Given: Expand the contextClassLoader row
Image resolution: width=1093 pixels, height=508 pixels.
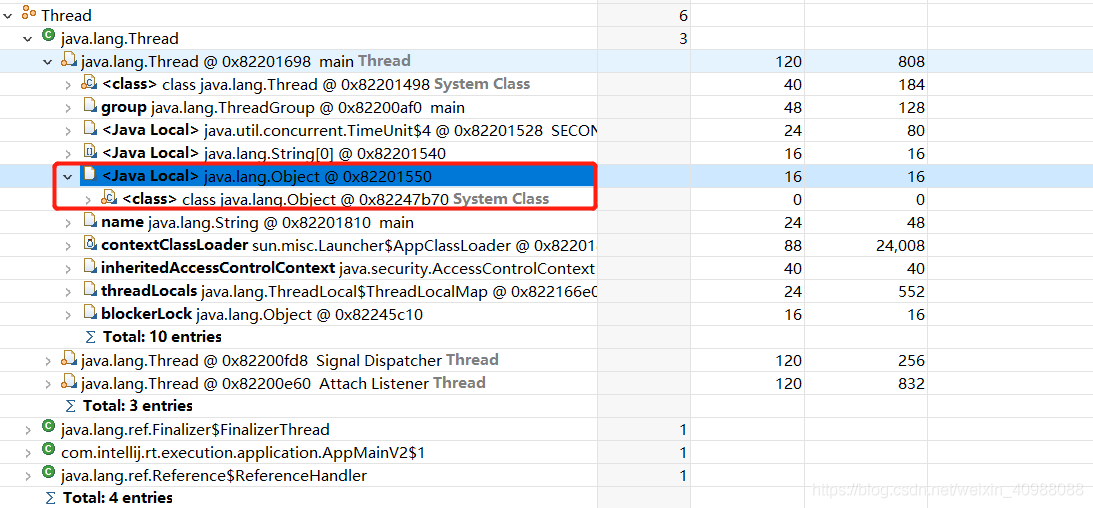Looking at the screenshot, I should (x=68, y=246).
